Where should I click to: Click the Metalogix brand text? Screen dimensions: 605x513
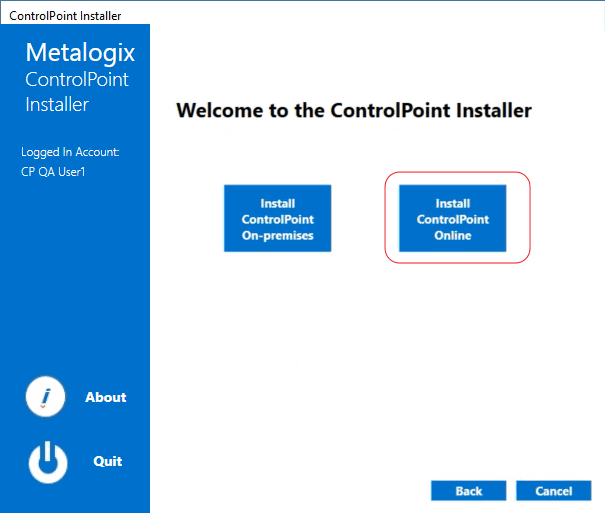[x=80, y=53]
